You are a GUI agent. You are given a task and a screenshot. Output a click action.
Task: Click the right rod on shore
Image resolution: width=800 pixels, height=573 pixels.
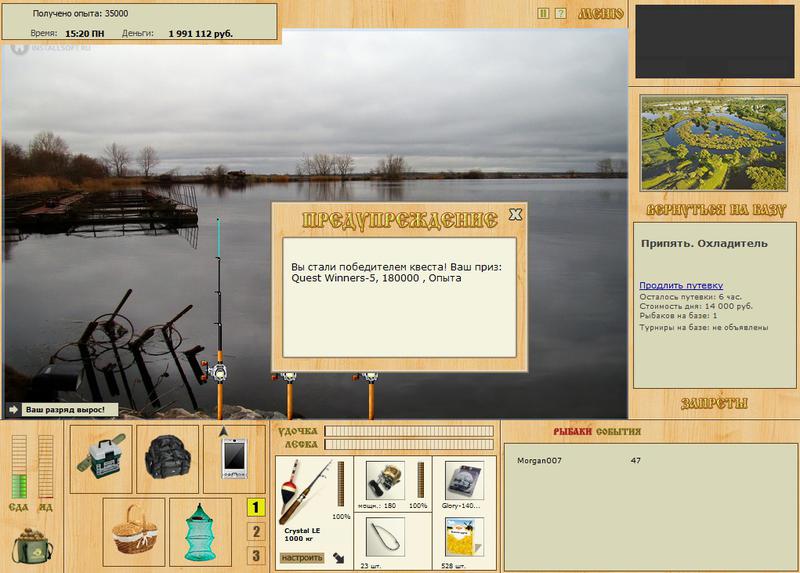point(371,395)
